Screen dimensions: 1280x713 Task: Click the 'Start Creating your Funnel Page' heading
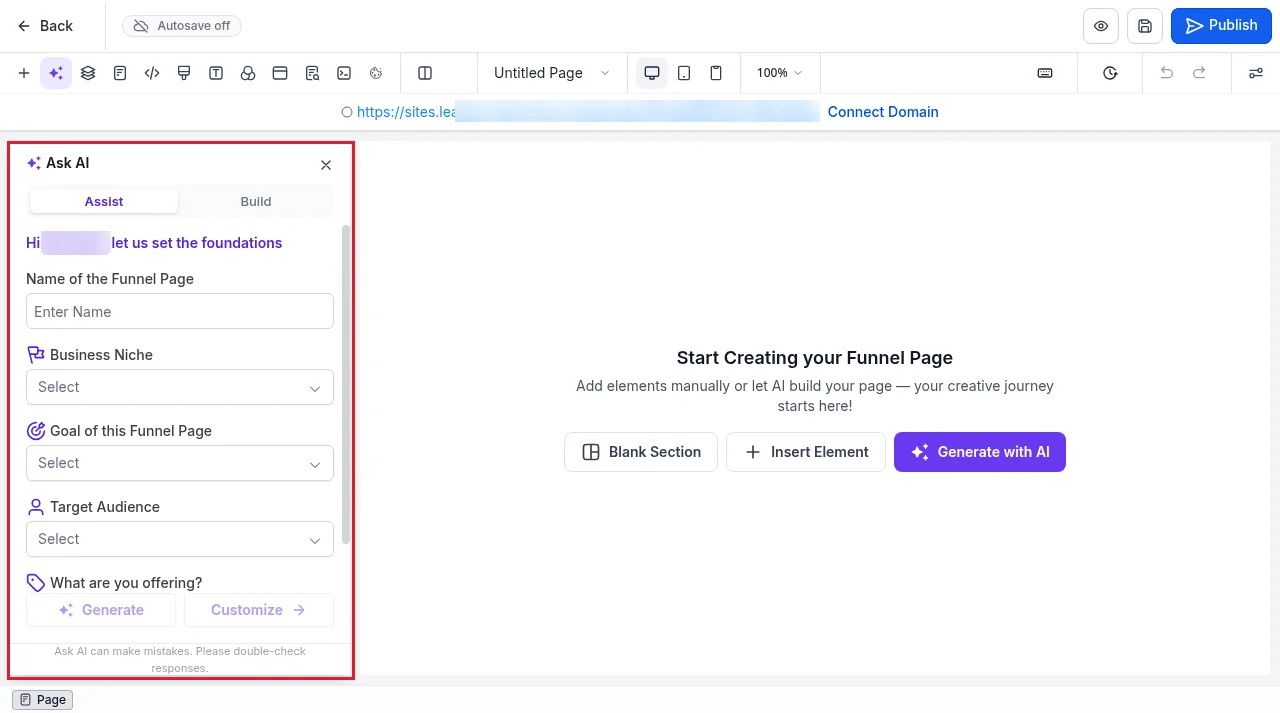tap(815, 358)
